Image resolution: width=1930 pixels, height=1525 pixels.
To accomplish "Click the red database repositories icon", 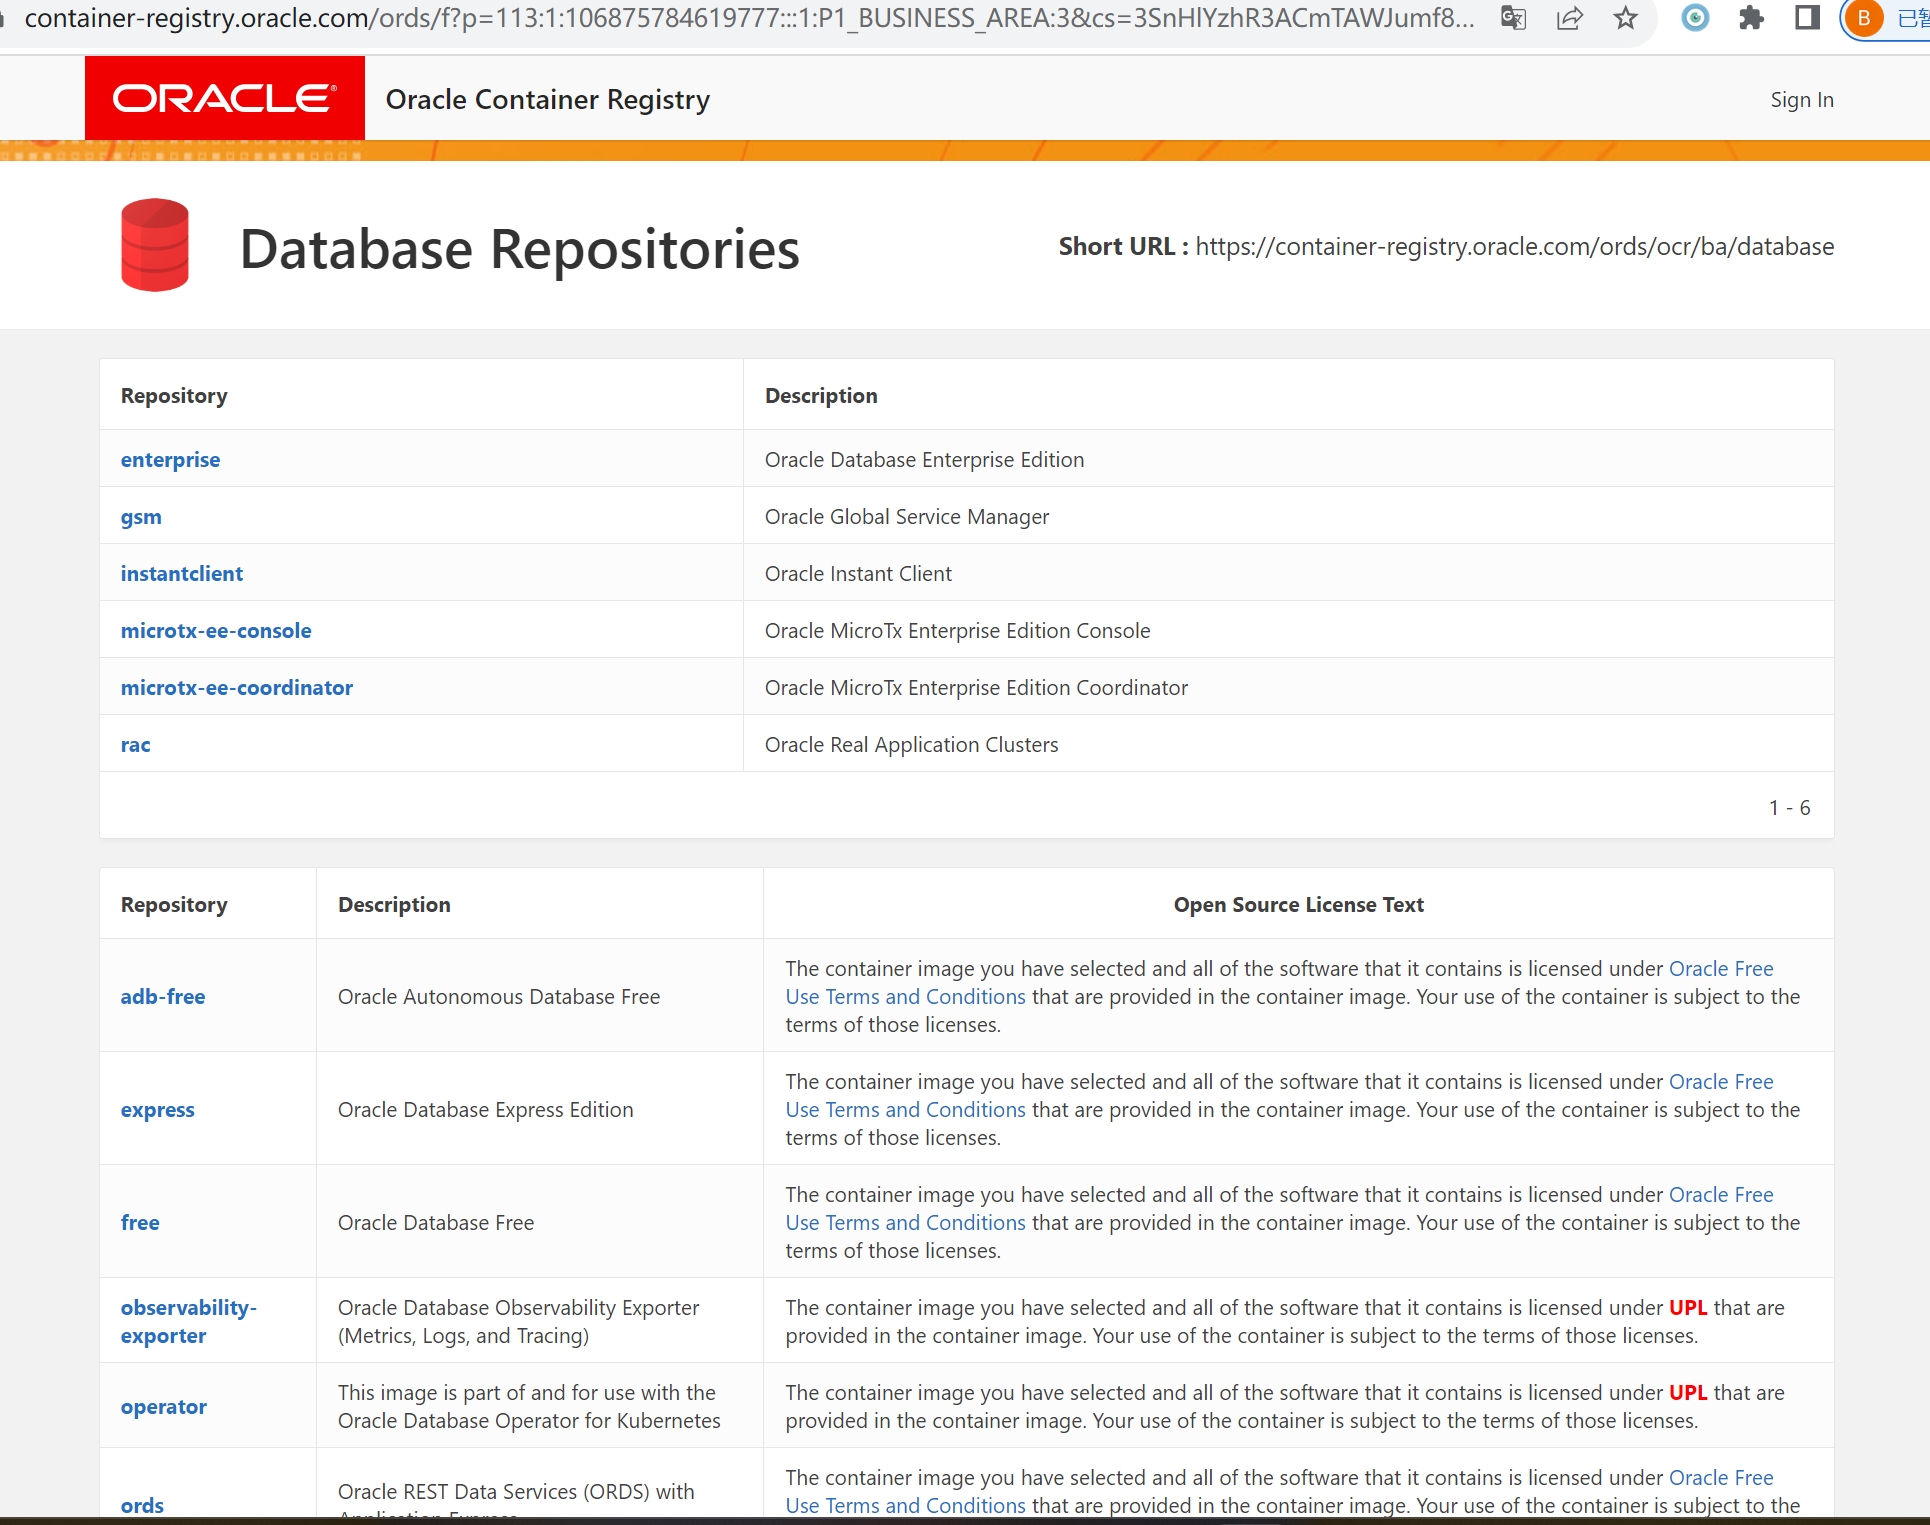I will (x=153, y=244).
